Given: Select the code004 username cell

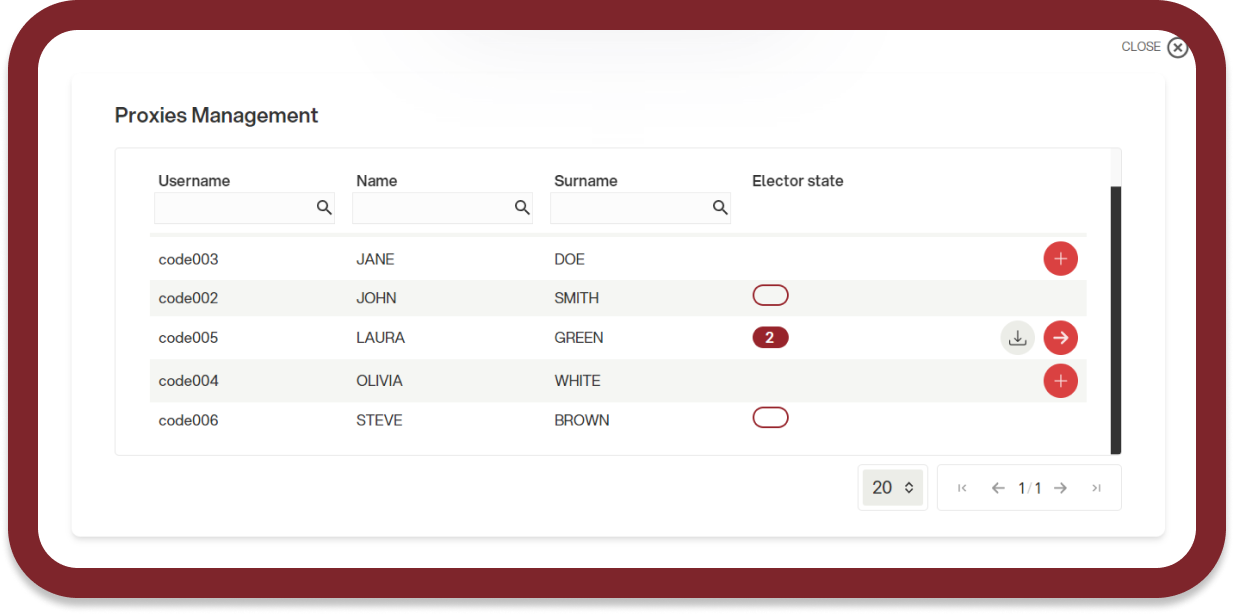Looking at the screenshot, I should (188, 381).
